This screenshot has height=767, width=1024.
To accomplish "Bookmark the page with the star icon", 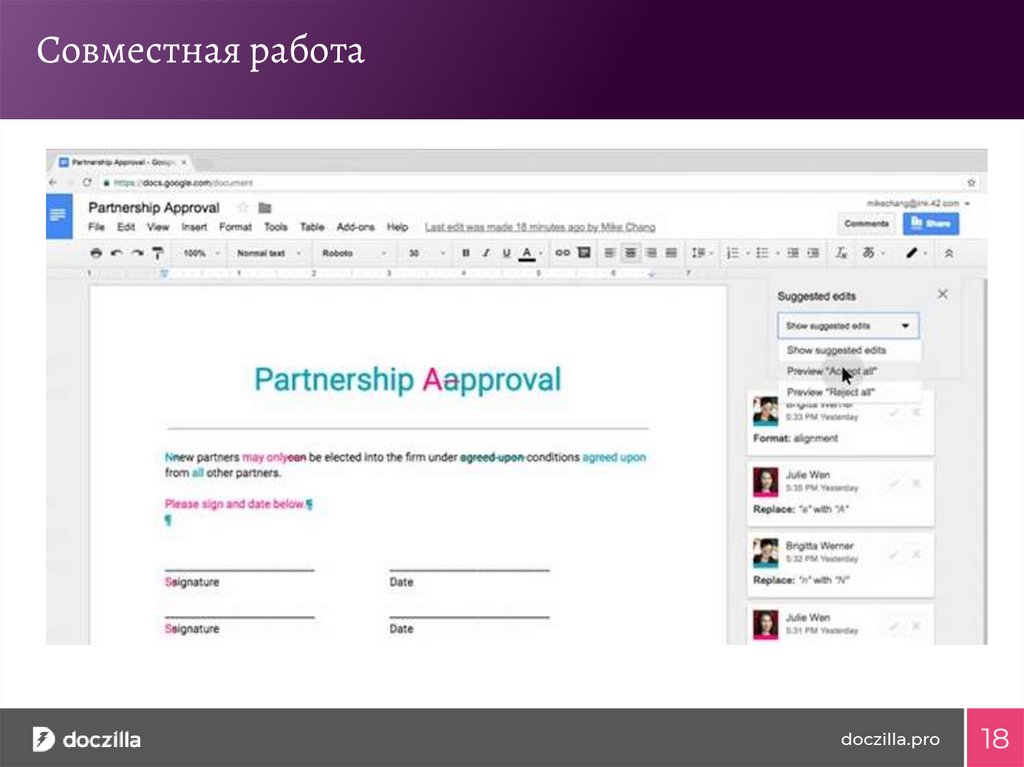I will pyautogui.click(x=972, y=182).
